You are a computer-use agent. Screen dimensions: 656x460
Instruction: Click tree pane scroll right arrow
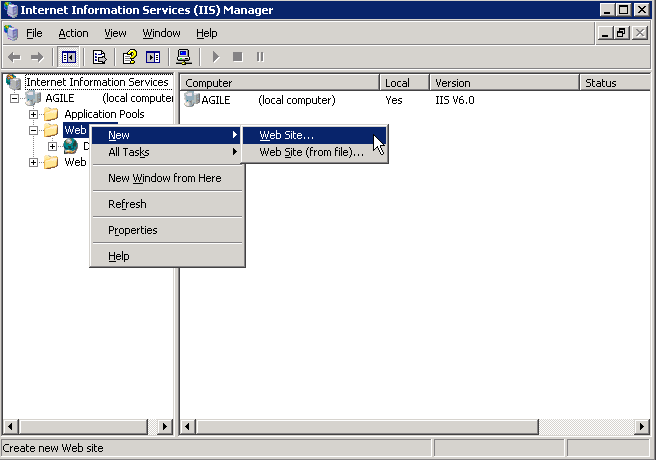tap(165, 427)
